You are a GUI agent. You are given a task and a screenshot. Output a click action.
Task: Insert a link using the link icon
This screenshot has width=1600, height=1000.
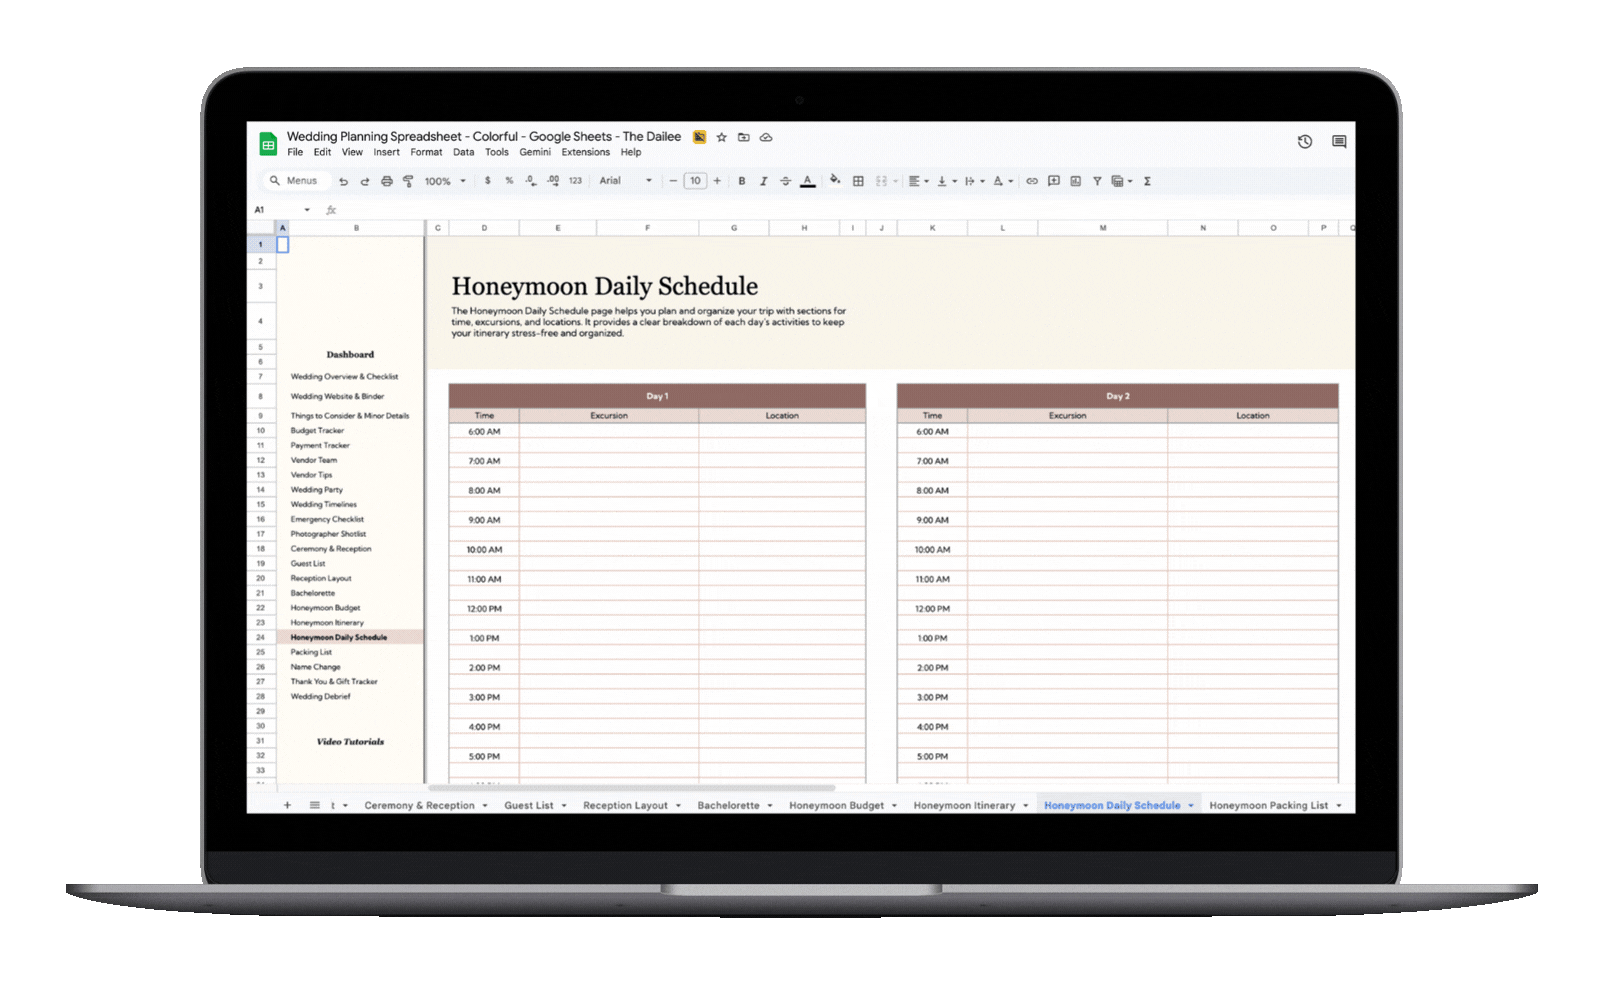click(1032, 181)
